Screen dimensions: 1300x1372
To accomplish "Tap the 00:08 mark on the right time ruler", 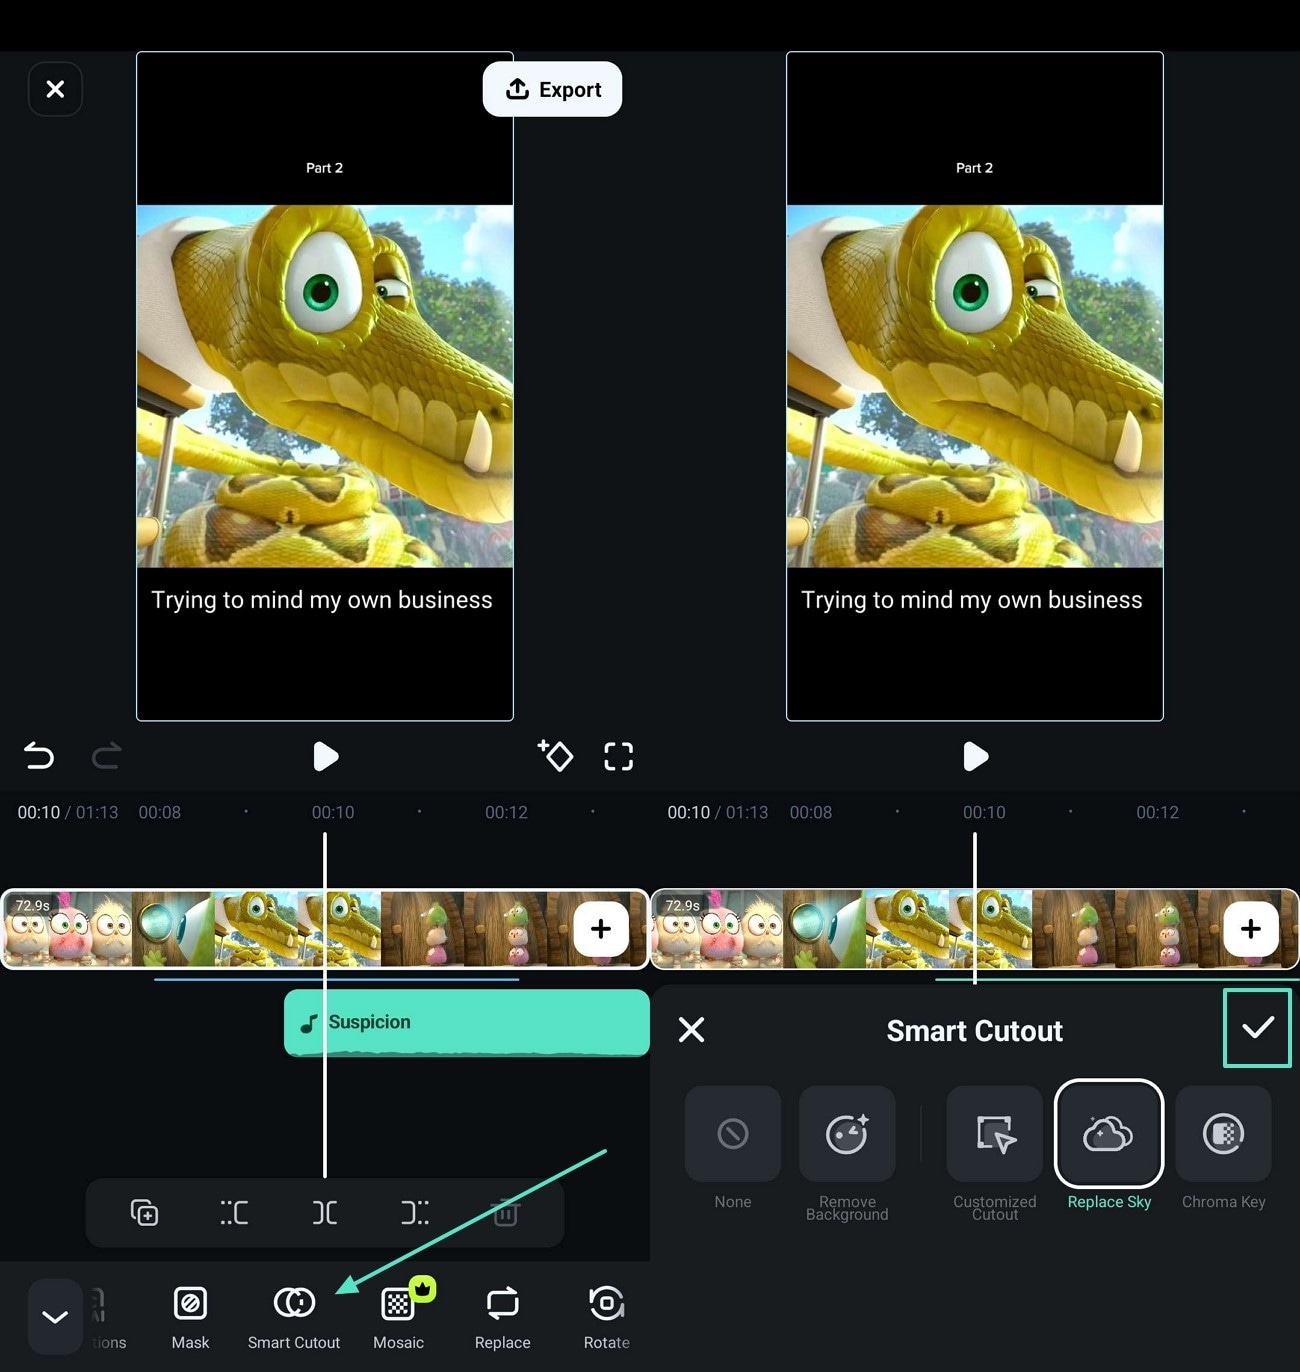I will (811, 813).
